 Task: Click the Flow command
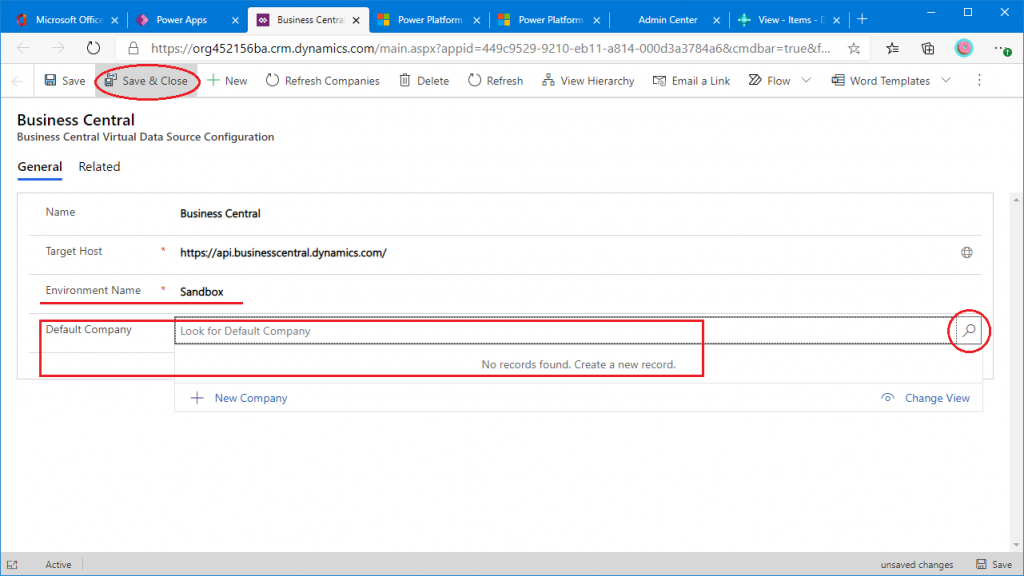[769, 80]
